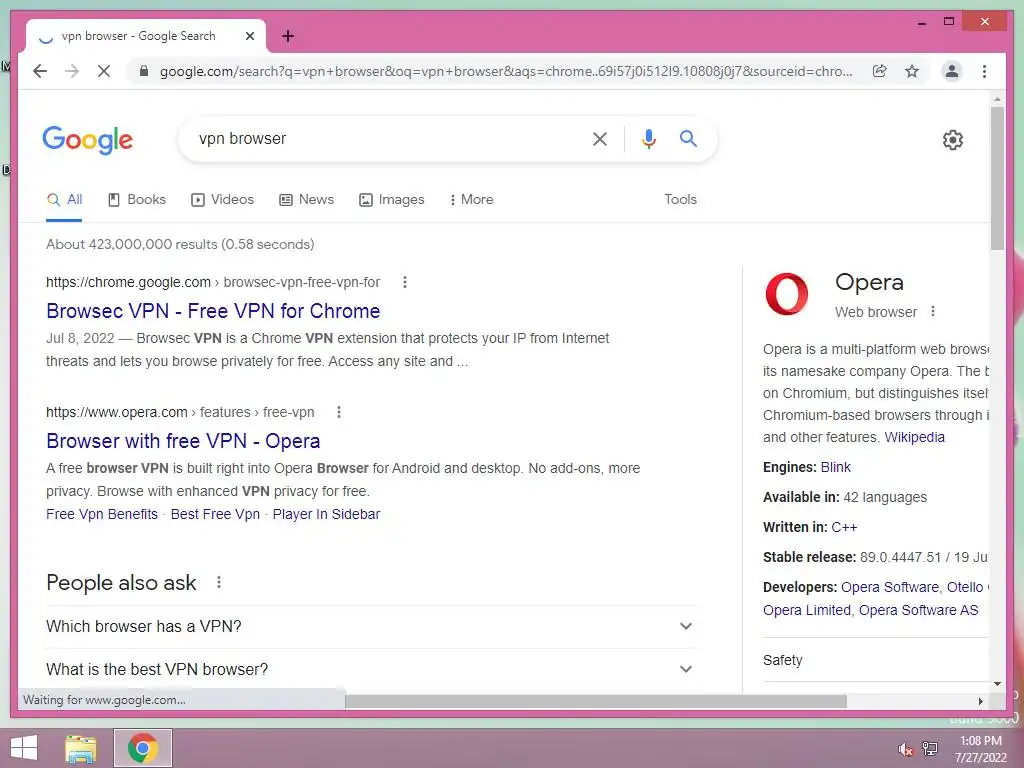The image size is (1024, 768).
Task: Open options for opera.com result
Action: coord(338,412)
